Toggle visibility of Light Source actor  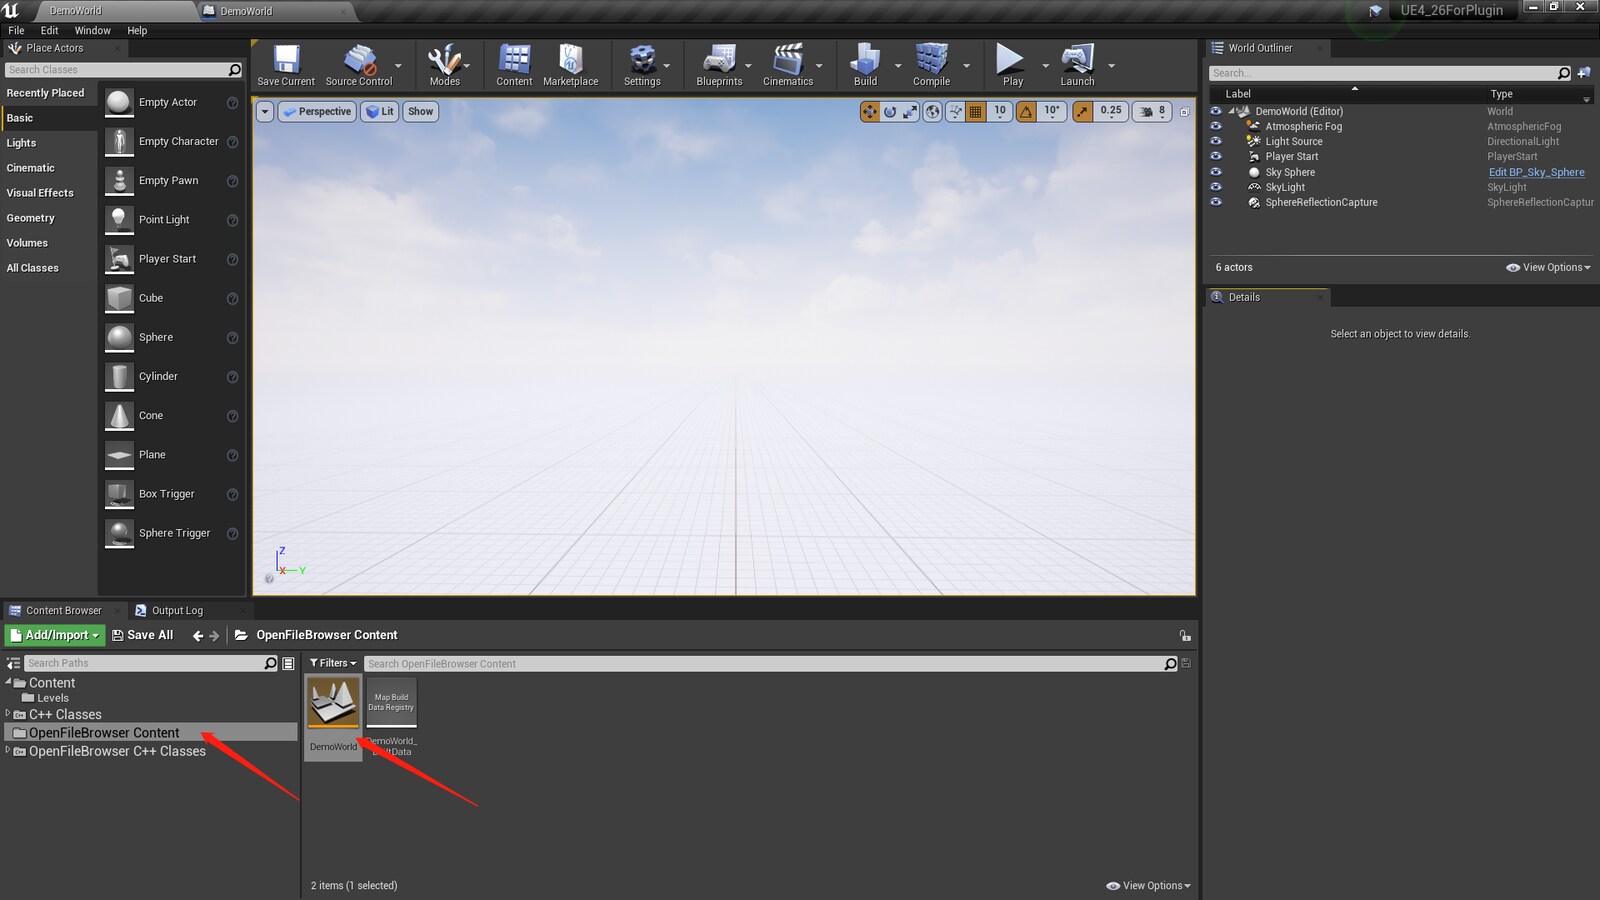coord(1216,141)
